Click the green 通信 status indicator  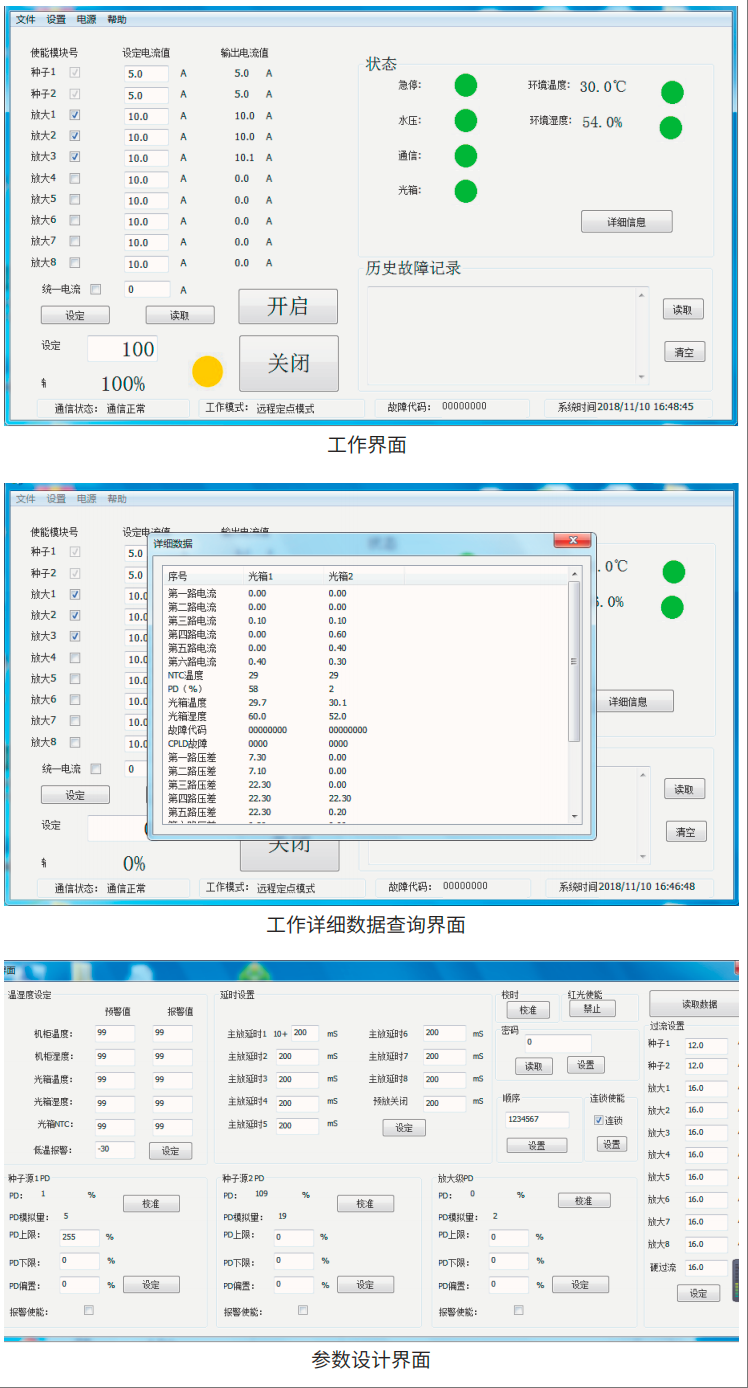pos(466,156)
